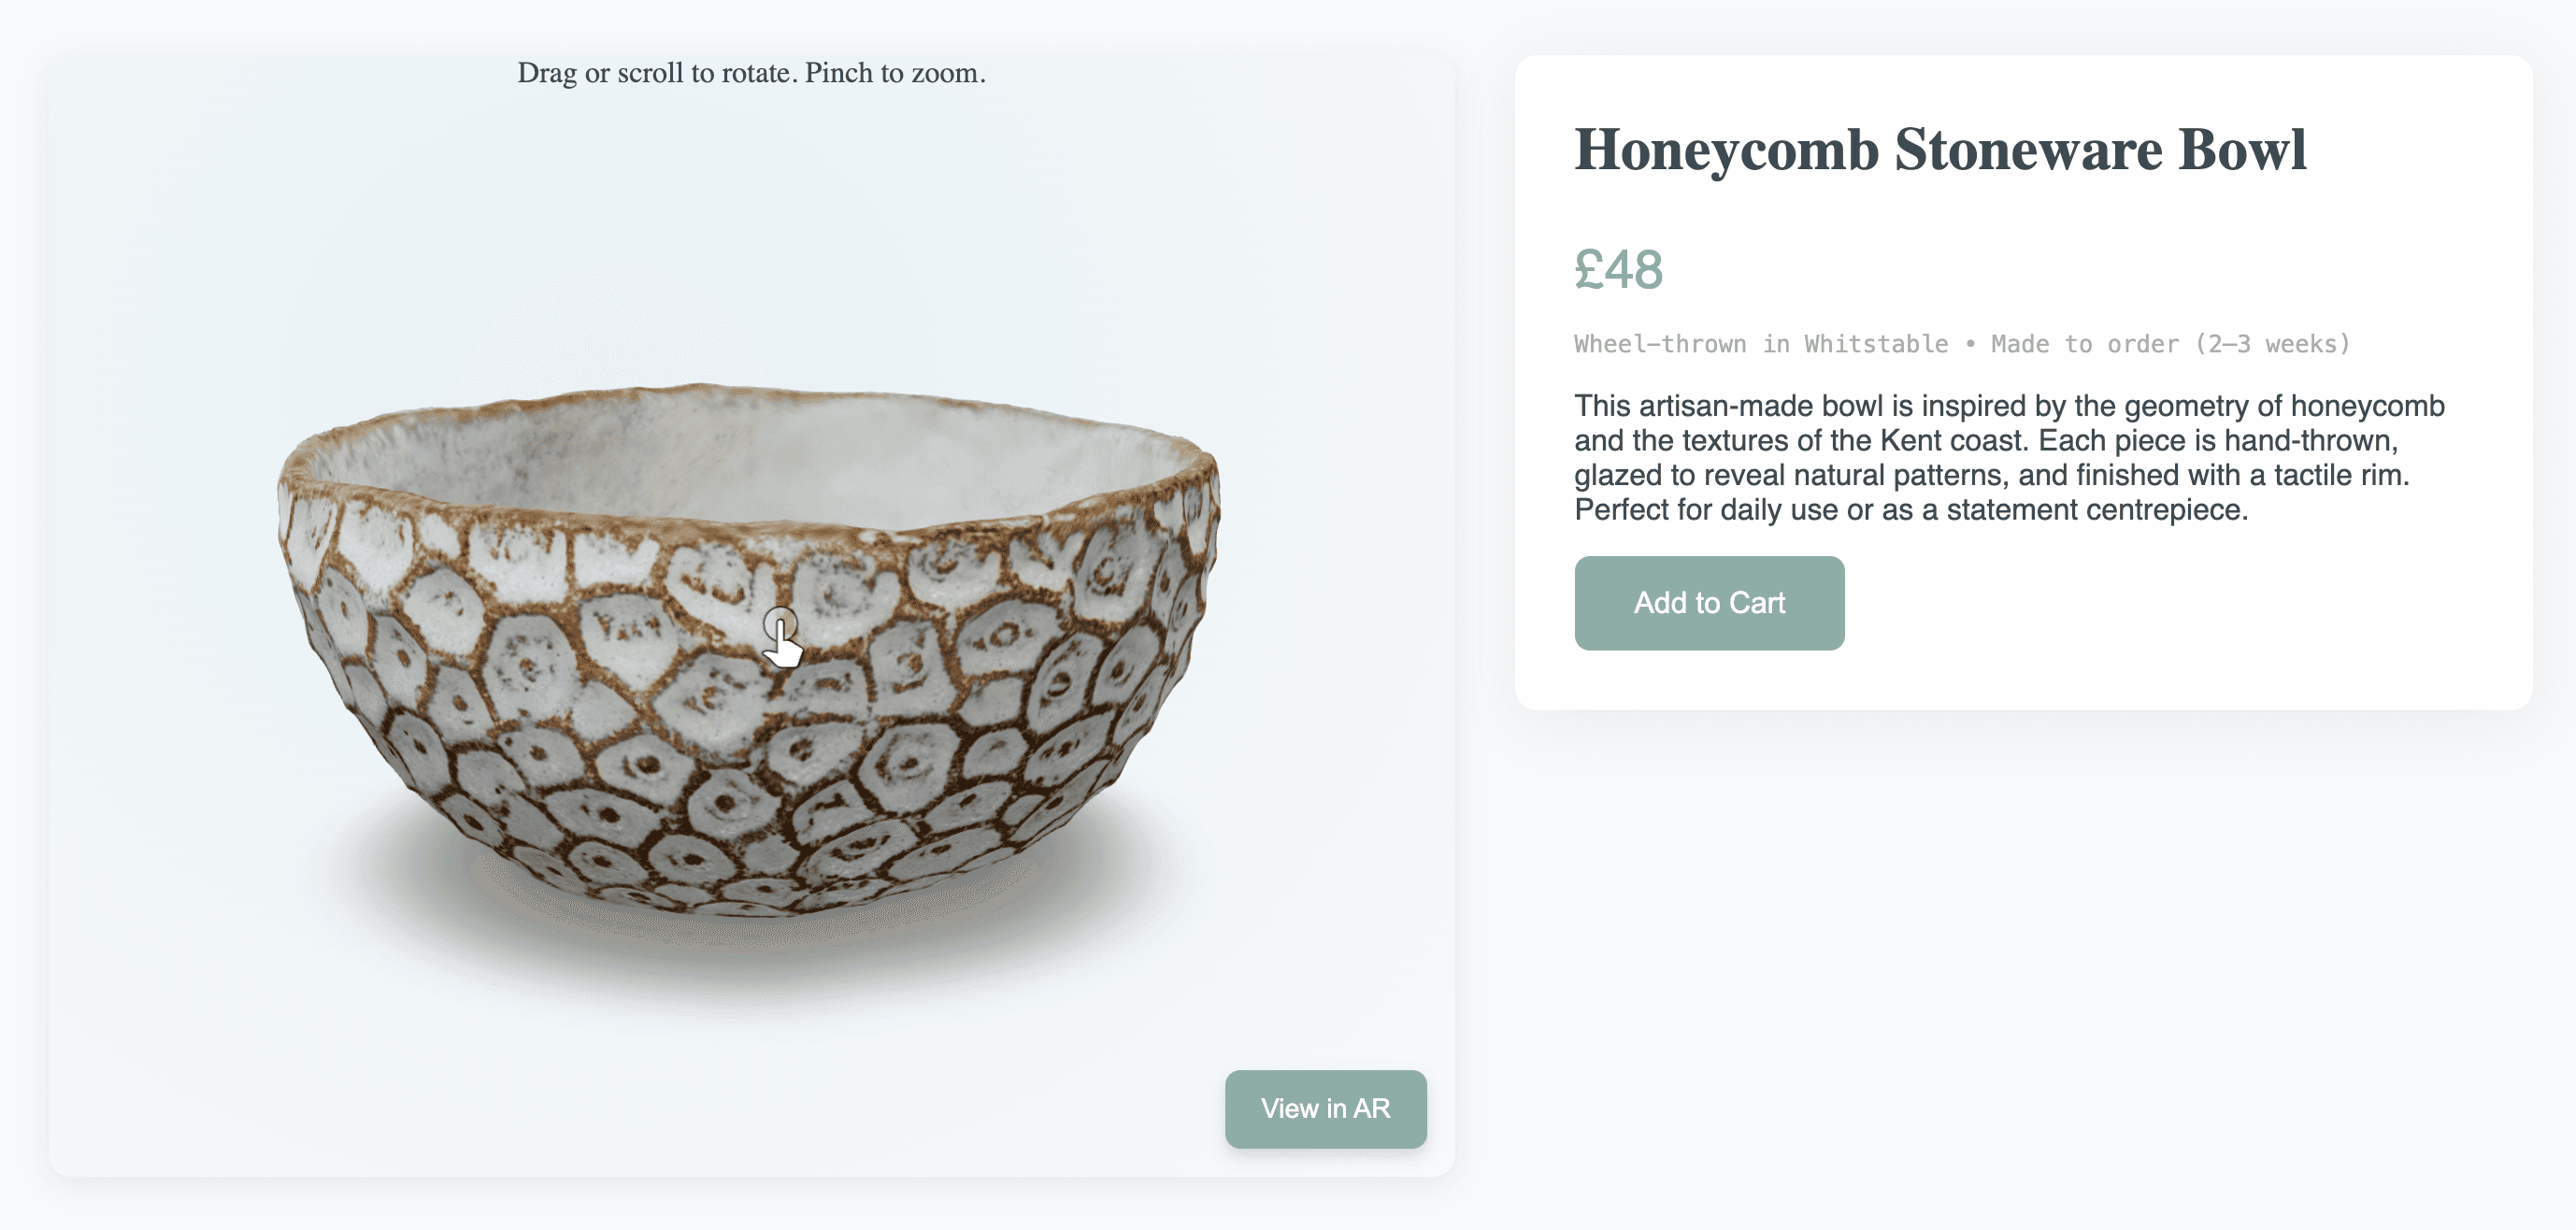The width and height of the screenshot is (2576, 1230).
Task: Click the rotate and zoom instruction text
Action: tap(750, 73)
